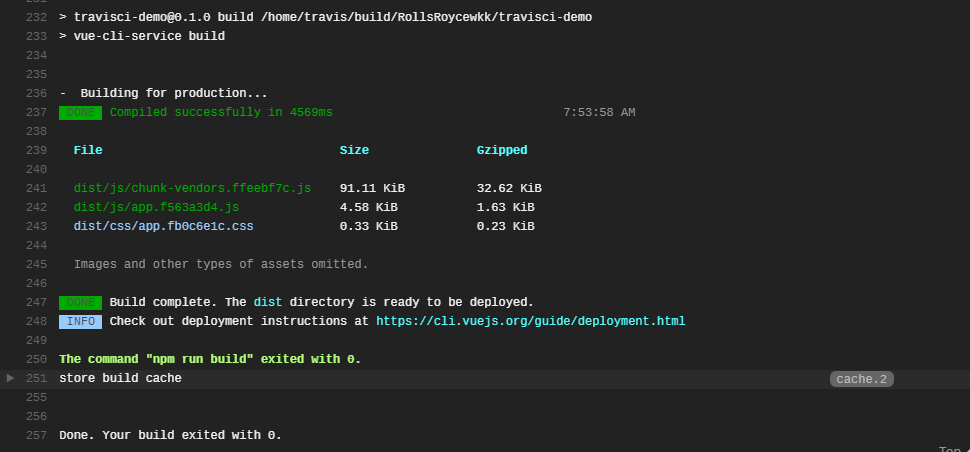Viewport: 970px width, 452px height.
Task: Click 'The command "npm run build" exited with 0.'
Action: point(210,359)
